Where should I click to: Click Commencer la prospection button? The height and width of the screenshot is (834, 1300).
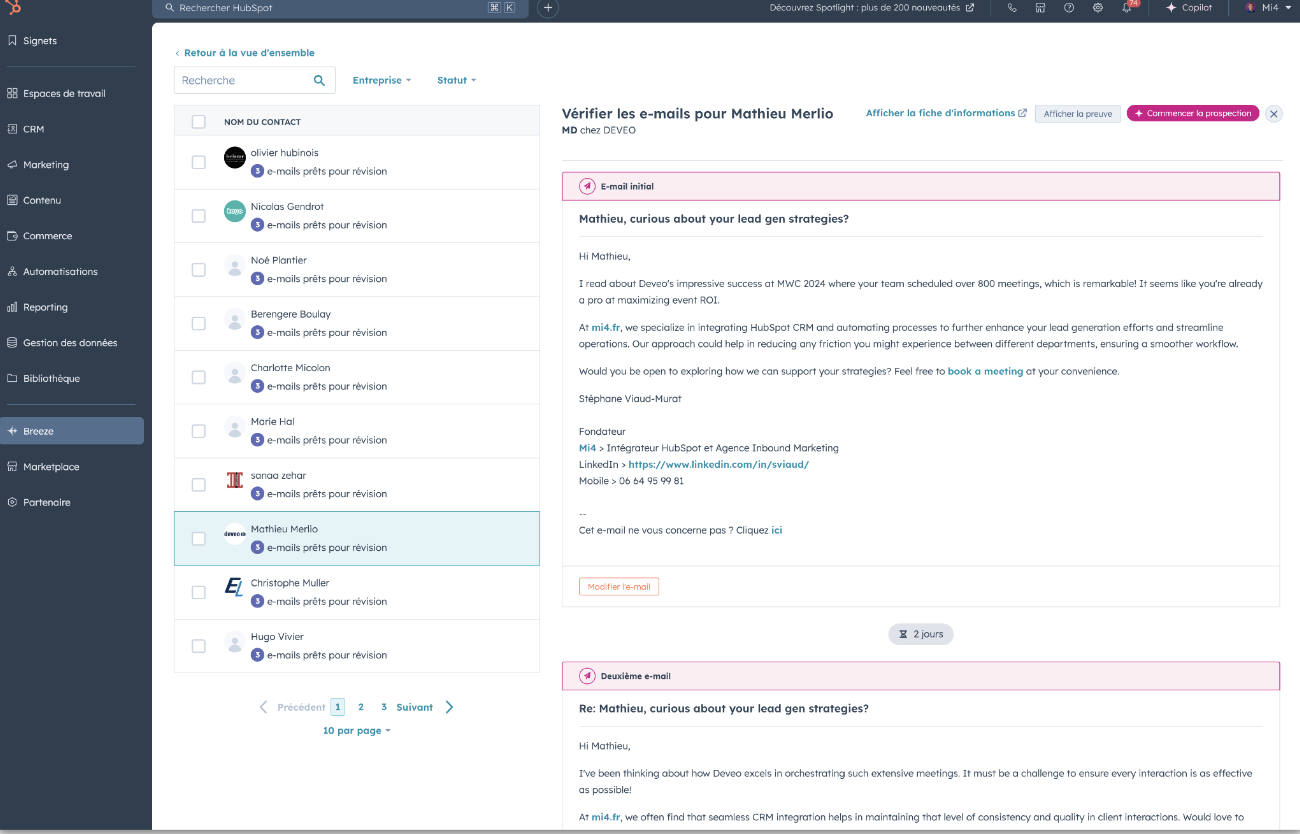click(1192, 113)
